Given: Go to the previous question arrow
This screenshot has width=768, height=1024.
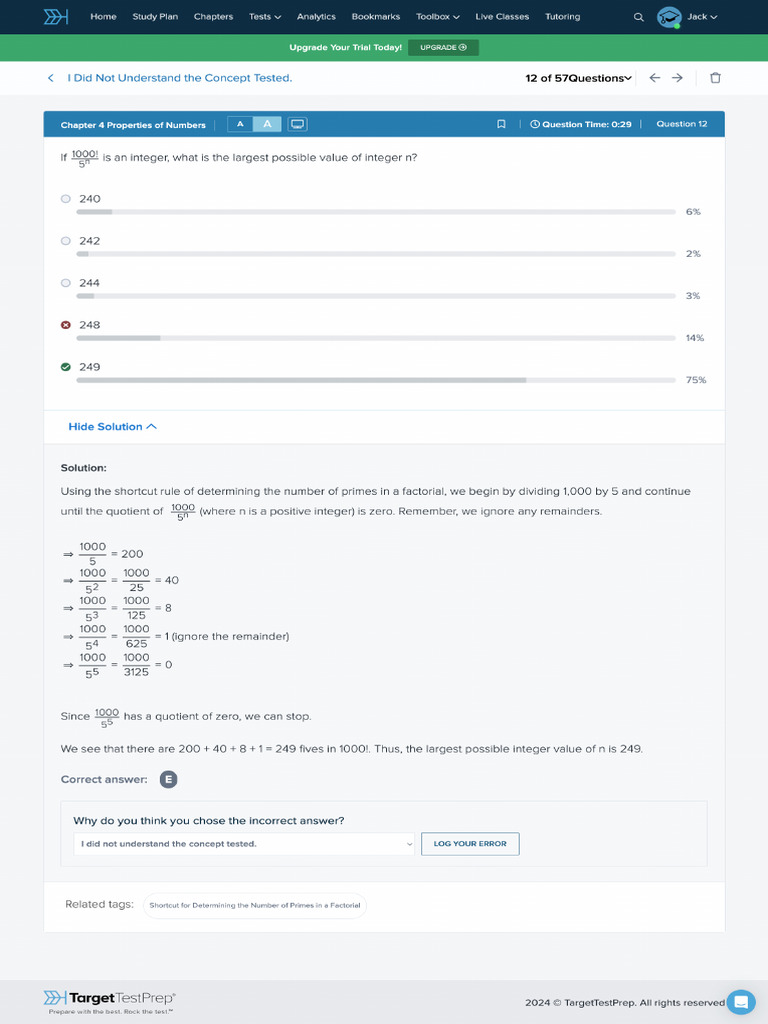Looking at the screenshot, I should [x=654, y=78].
